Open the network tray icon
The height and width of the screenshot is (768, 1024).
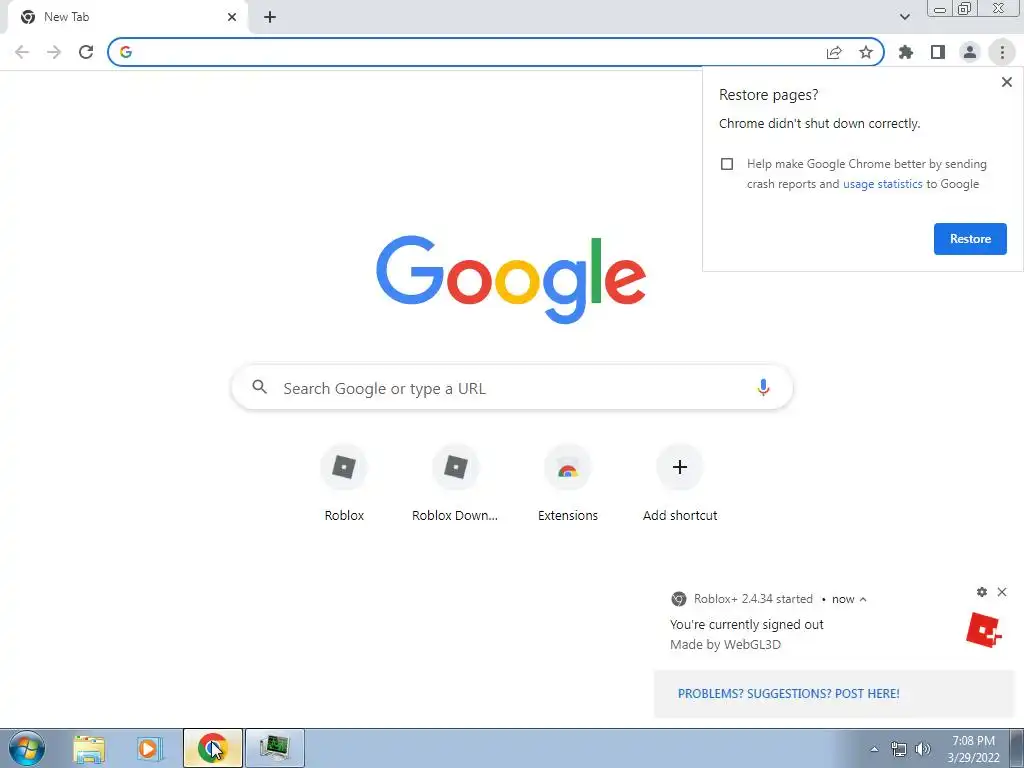pos(899,749)
